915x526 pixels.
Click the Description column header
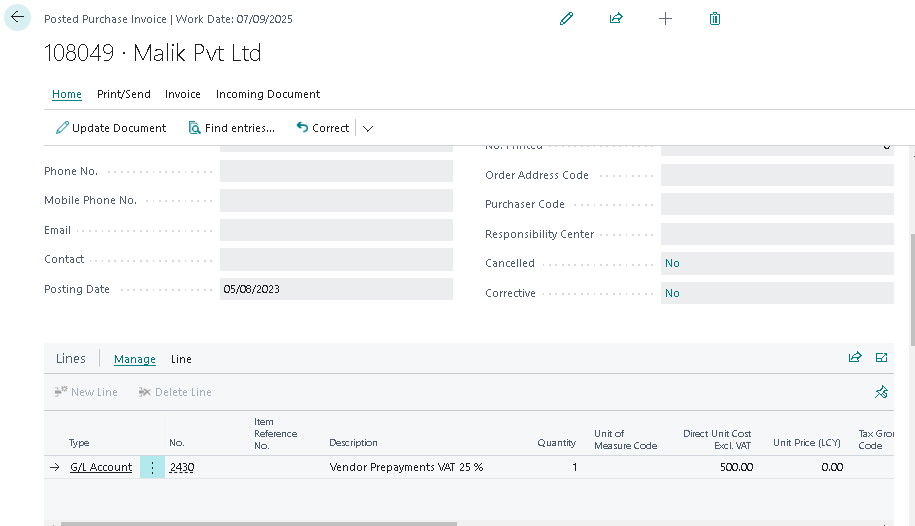click(353, 443)
